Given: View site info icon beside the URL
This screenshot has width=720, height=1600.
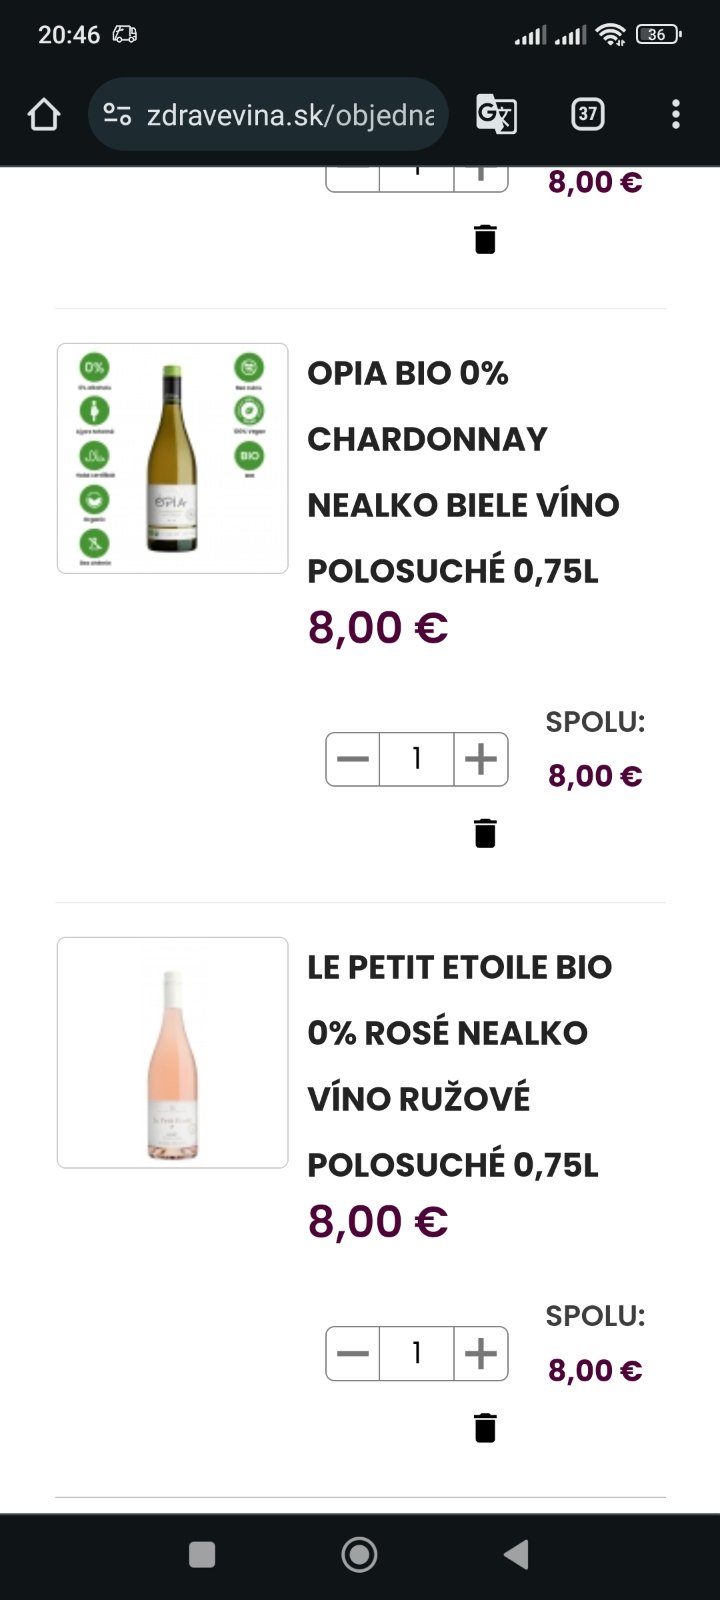Looking at the screenshot, I should 117,114.
